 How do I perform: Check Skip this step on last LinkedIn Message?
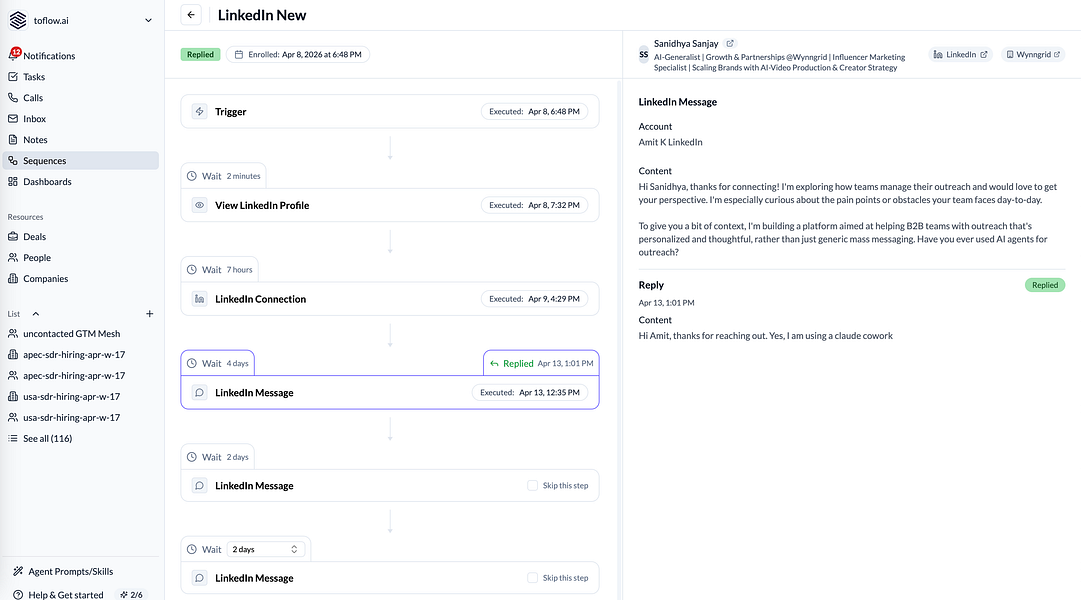(x=532, y=578)
